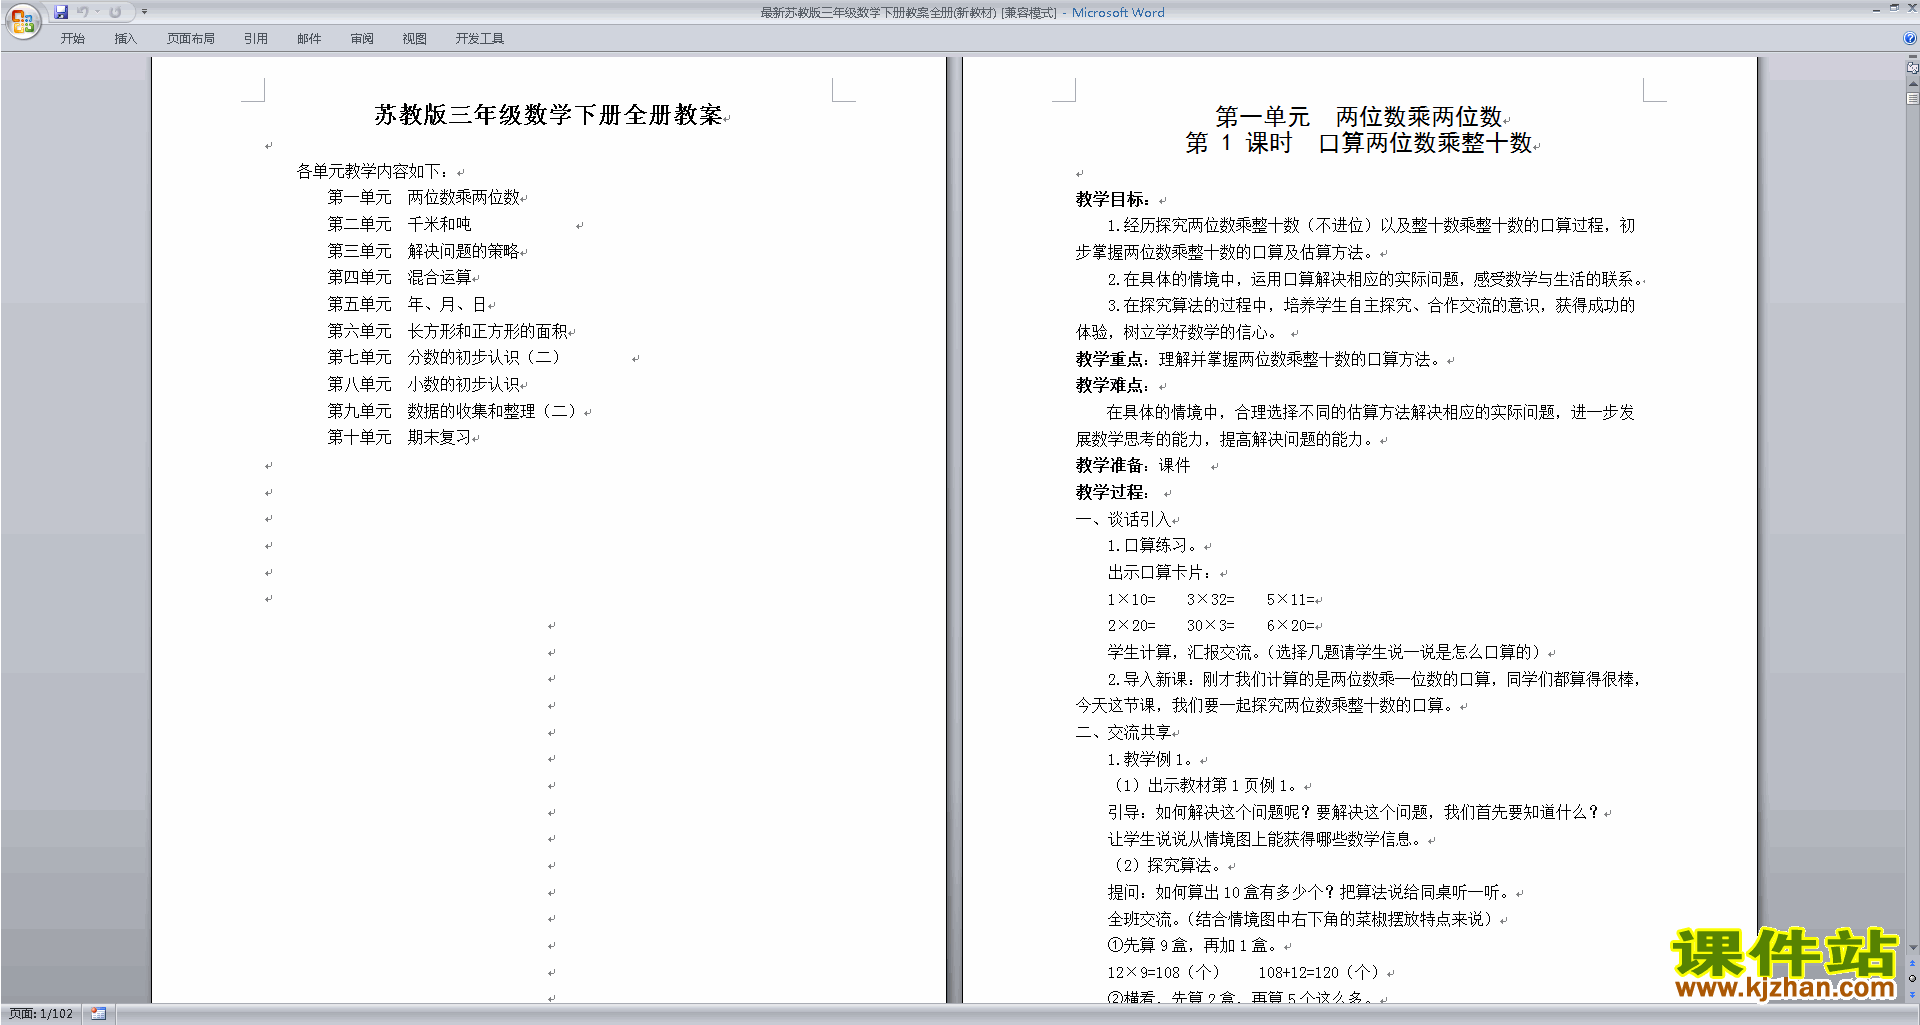The height and width of the screenshot is (1025, 1920).
Task: Click the line ①先算 9 盒，再加 1 盒。
Action: (x=1192, y=945)
